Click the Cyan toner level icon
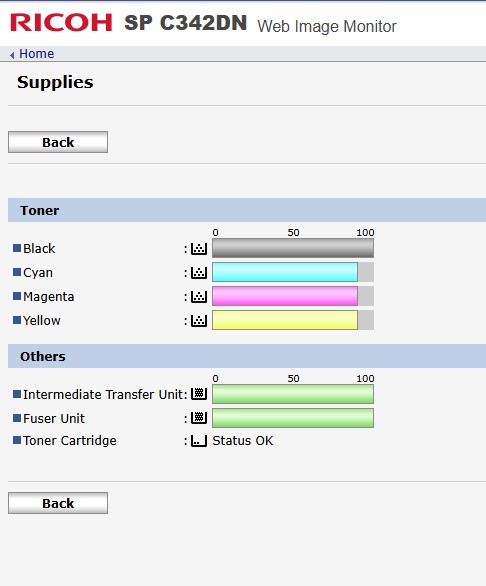This screenshot has height=586, width=486. click(199, 272)
